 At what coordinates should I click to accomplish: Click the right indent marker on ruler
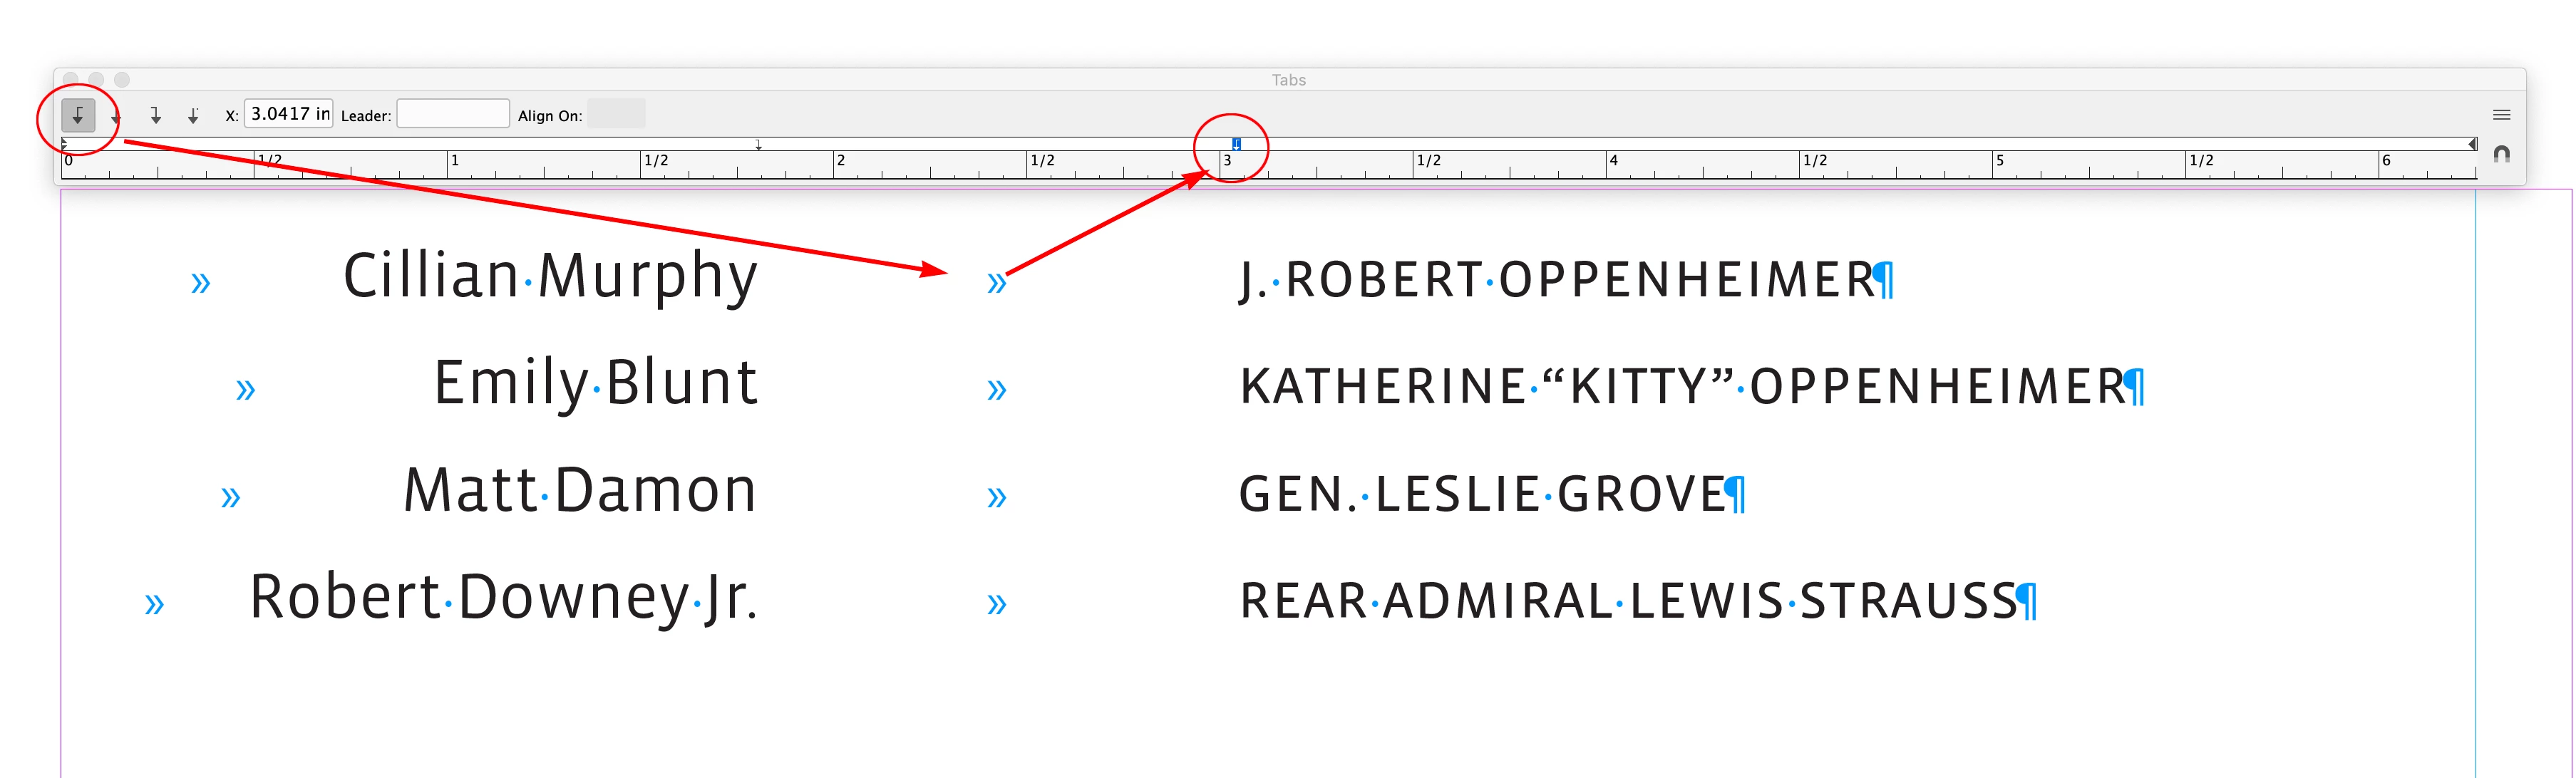click(x=2472, y=144)
